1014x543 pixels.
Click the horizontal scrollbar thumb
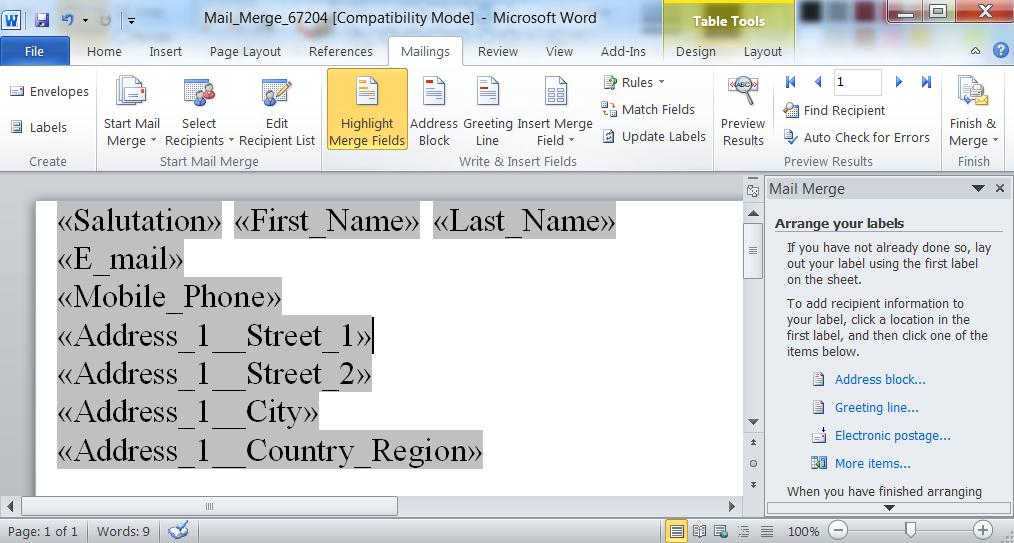(x=209, y=506)
